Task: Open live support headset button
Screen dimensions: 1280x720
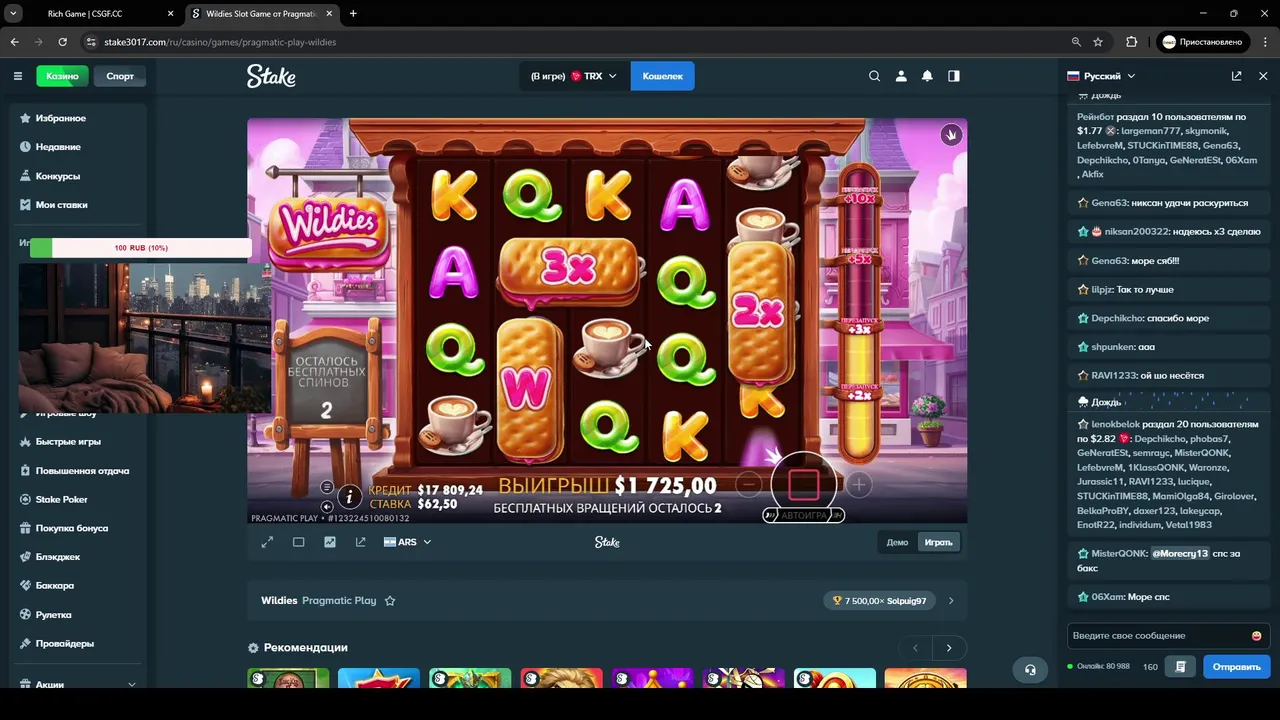Action: click(1030, 670)
